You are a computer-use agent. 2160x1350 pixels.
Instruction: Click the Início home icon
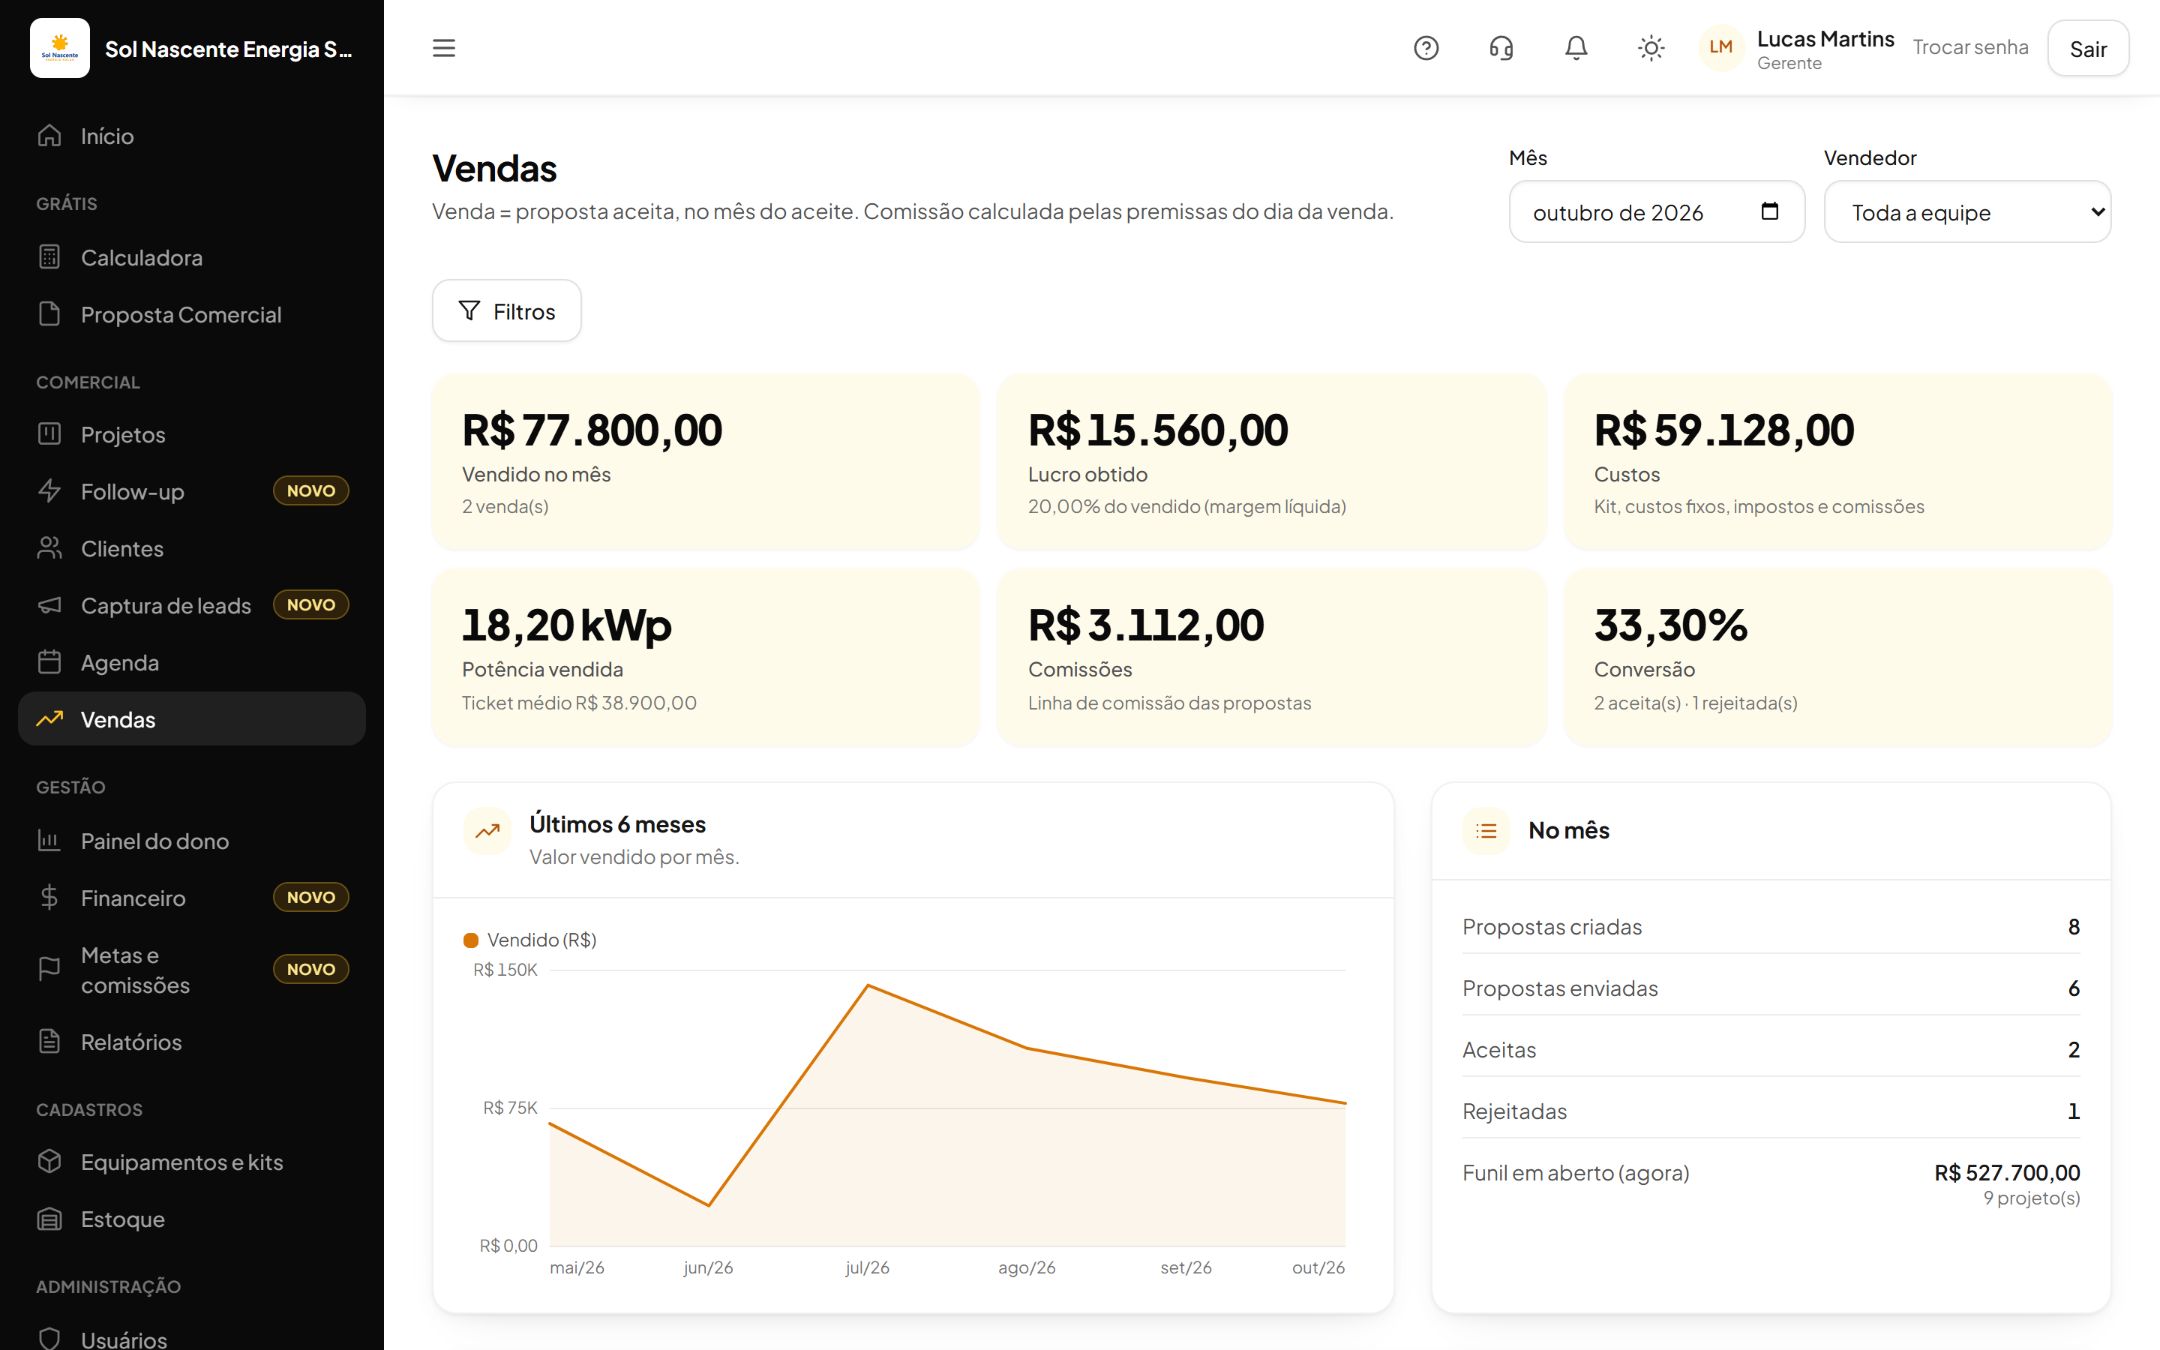click(x=49, y=135)
